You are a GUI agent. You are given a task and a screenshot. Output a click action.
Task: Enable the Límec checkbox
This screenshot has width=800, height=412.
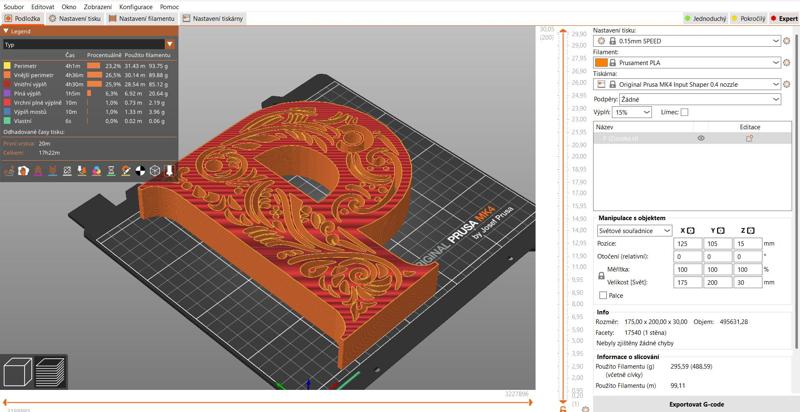point(684,112)
